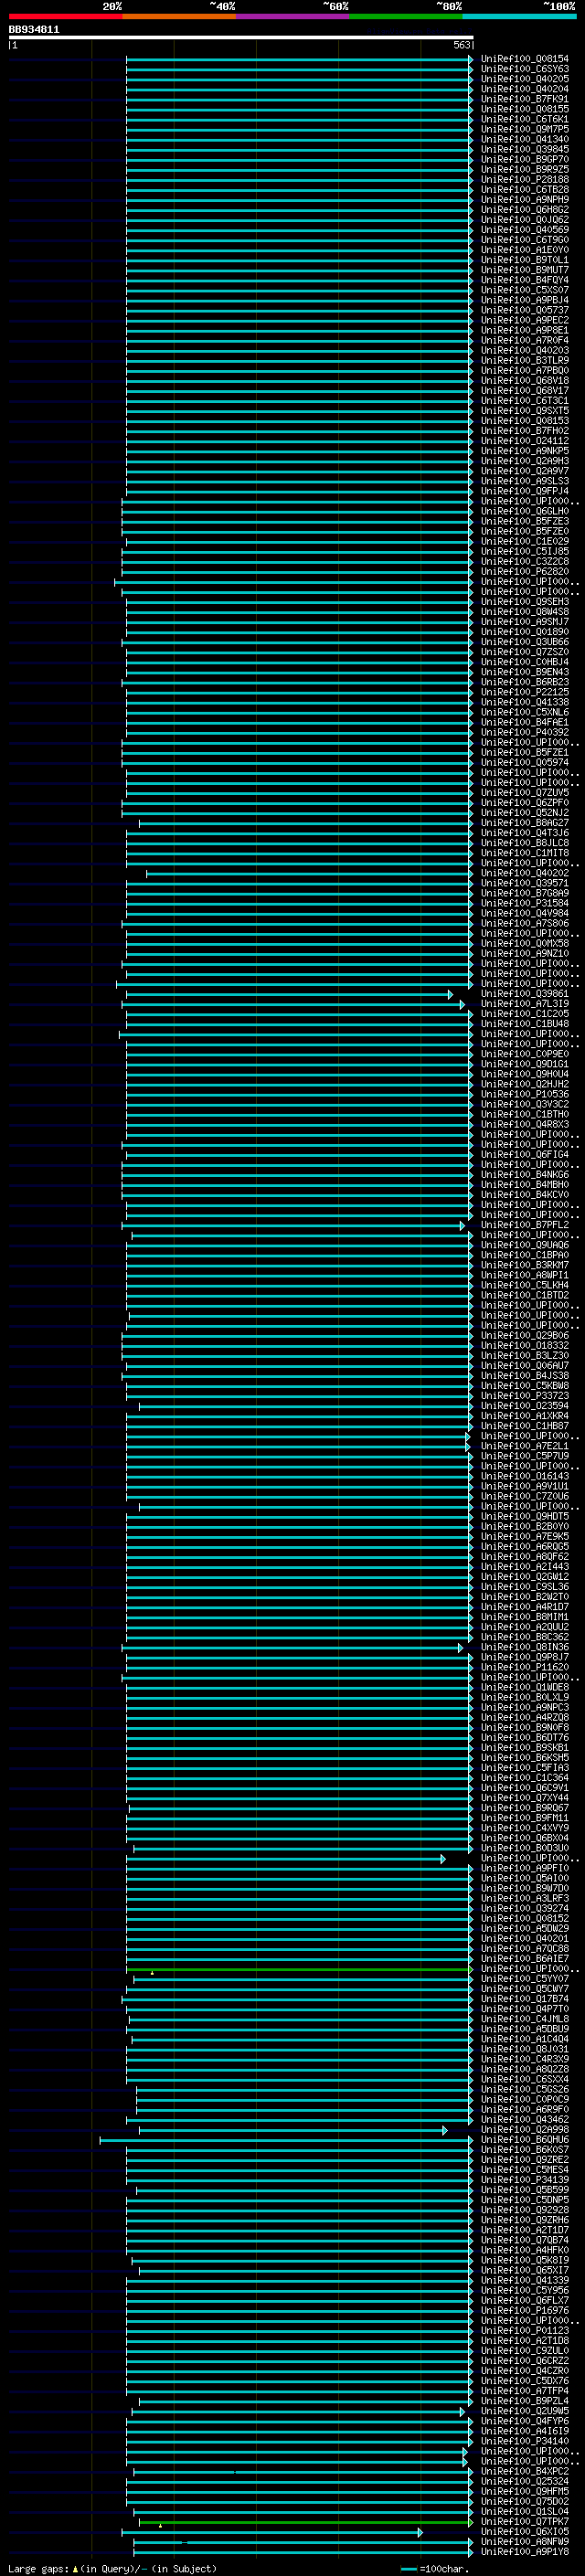Select label UniRef100_Q40202
Viewport: 585px width, 2576px height.
[x=524, y=873]
